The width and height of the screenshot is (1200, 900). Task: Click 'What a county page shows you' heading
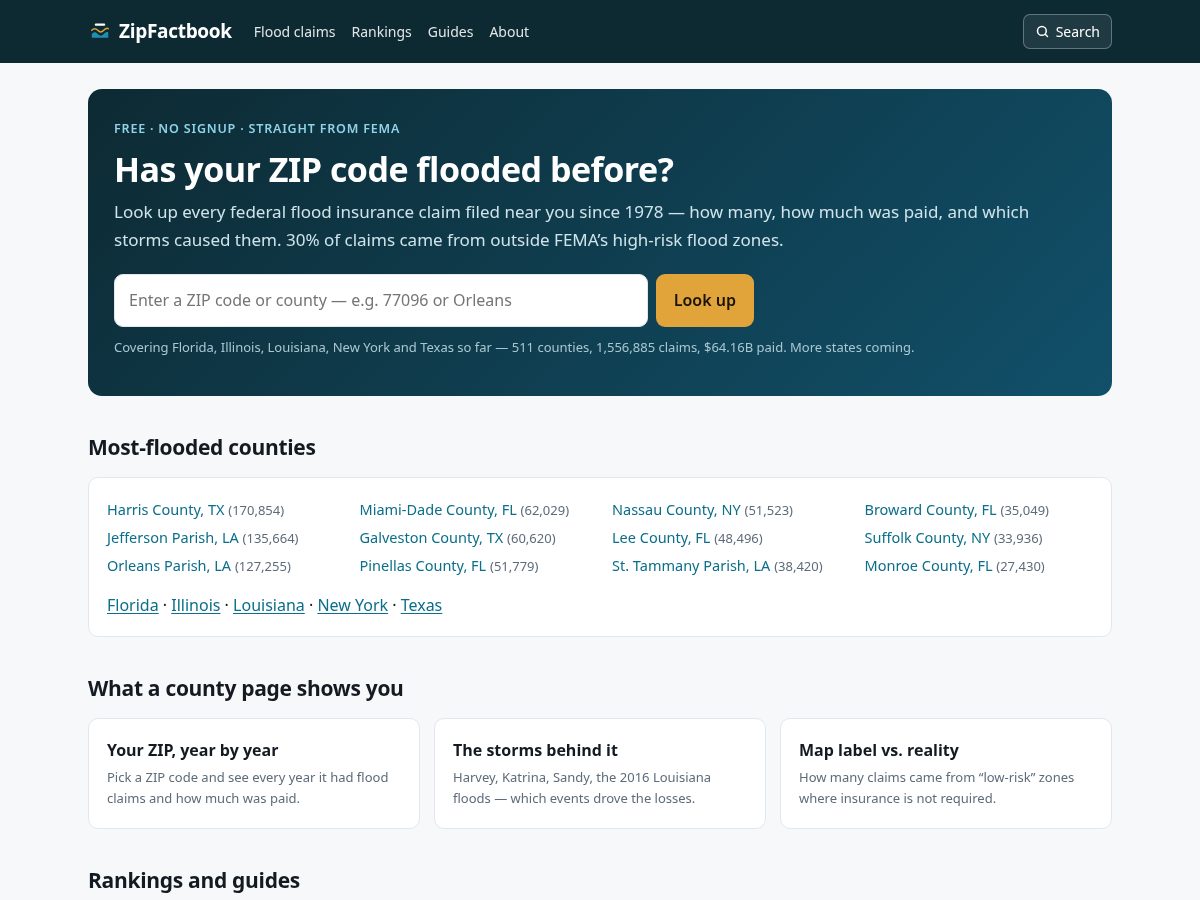pyautogui.click(x=246, y=688)
